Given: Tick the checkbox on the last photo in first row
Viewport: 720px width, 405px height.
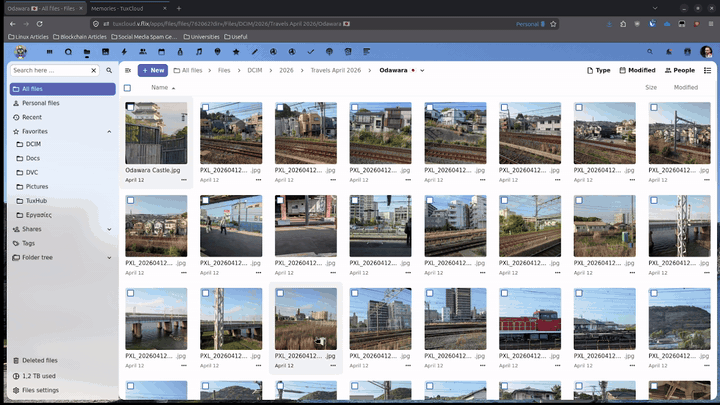Looking at the screenshot, I should [654, 107].
